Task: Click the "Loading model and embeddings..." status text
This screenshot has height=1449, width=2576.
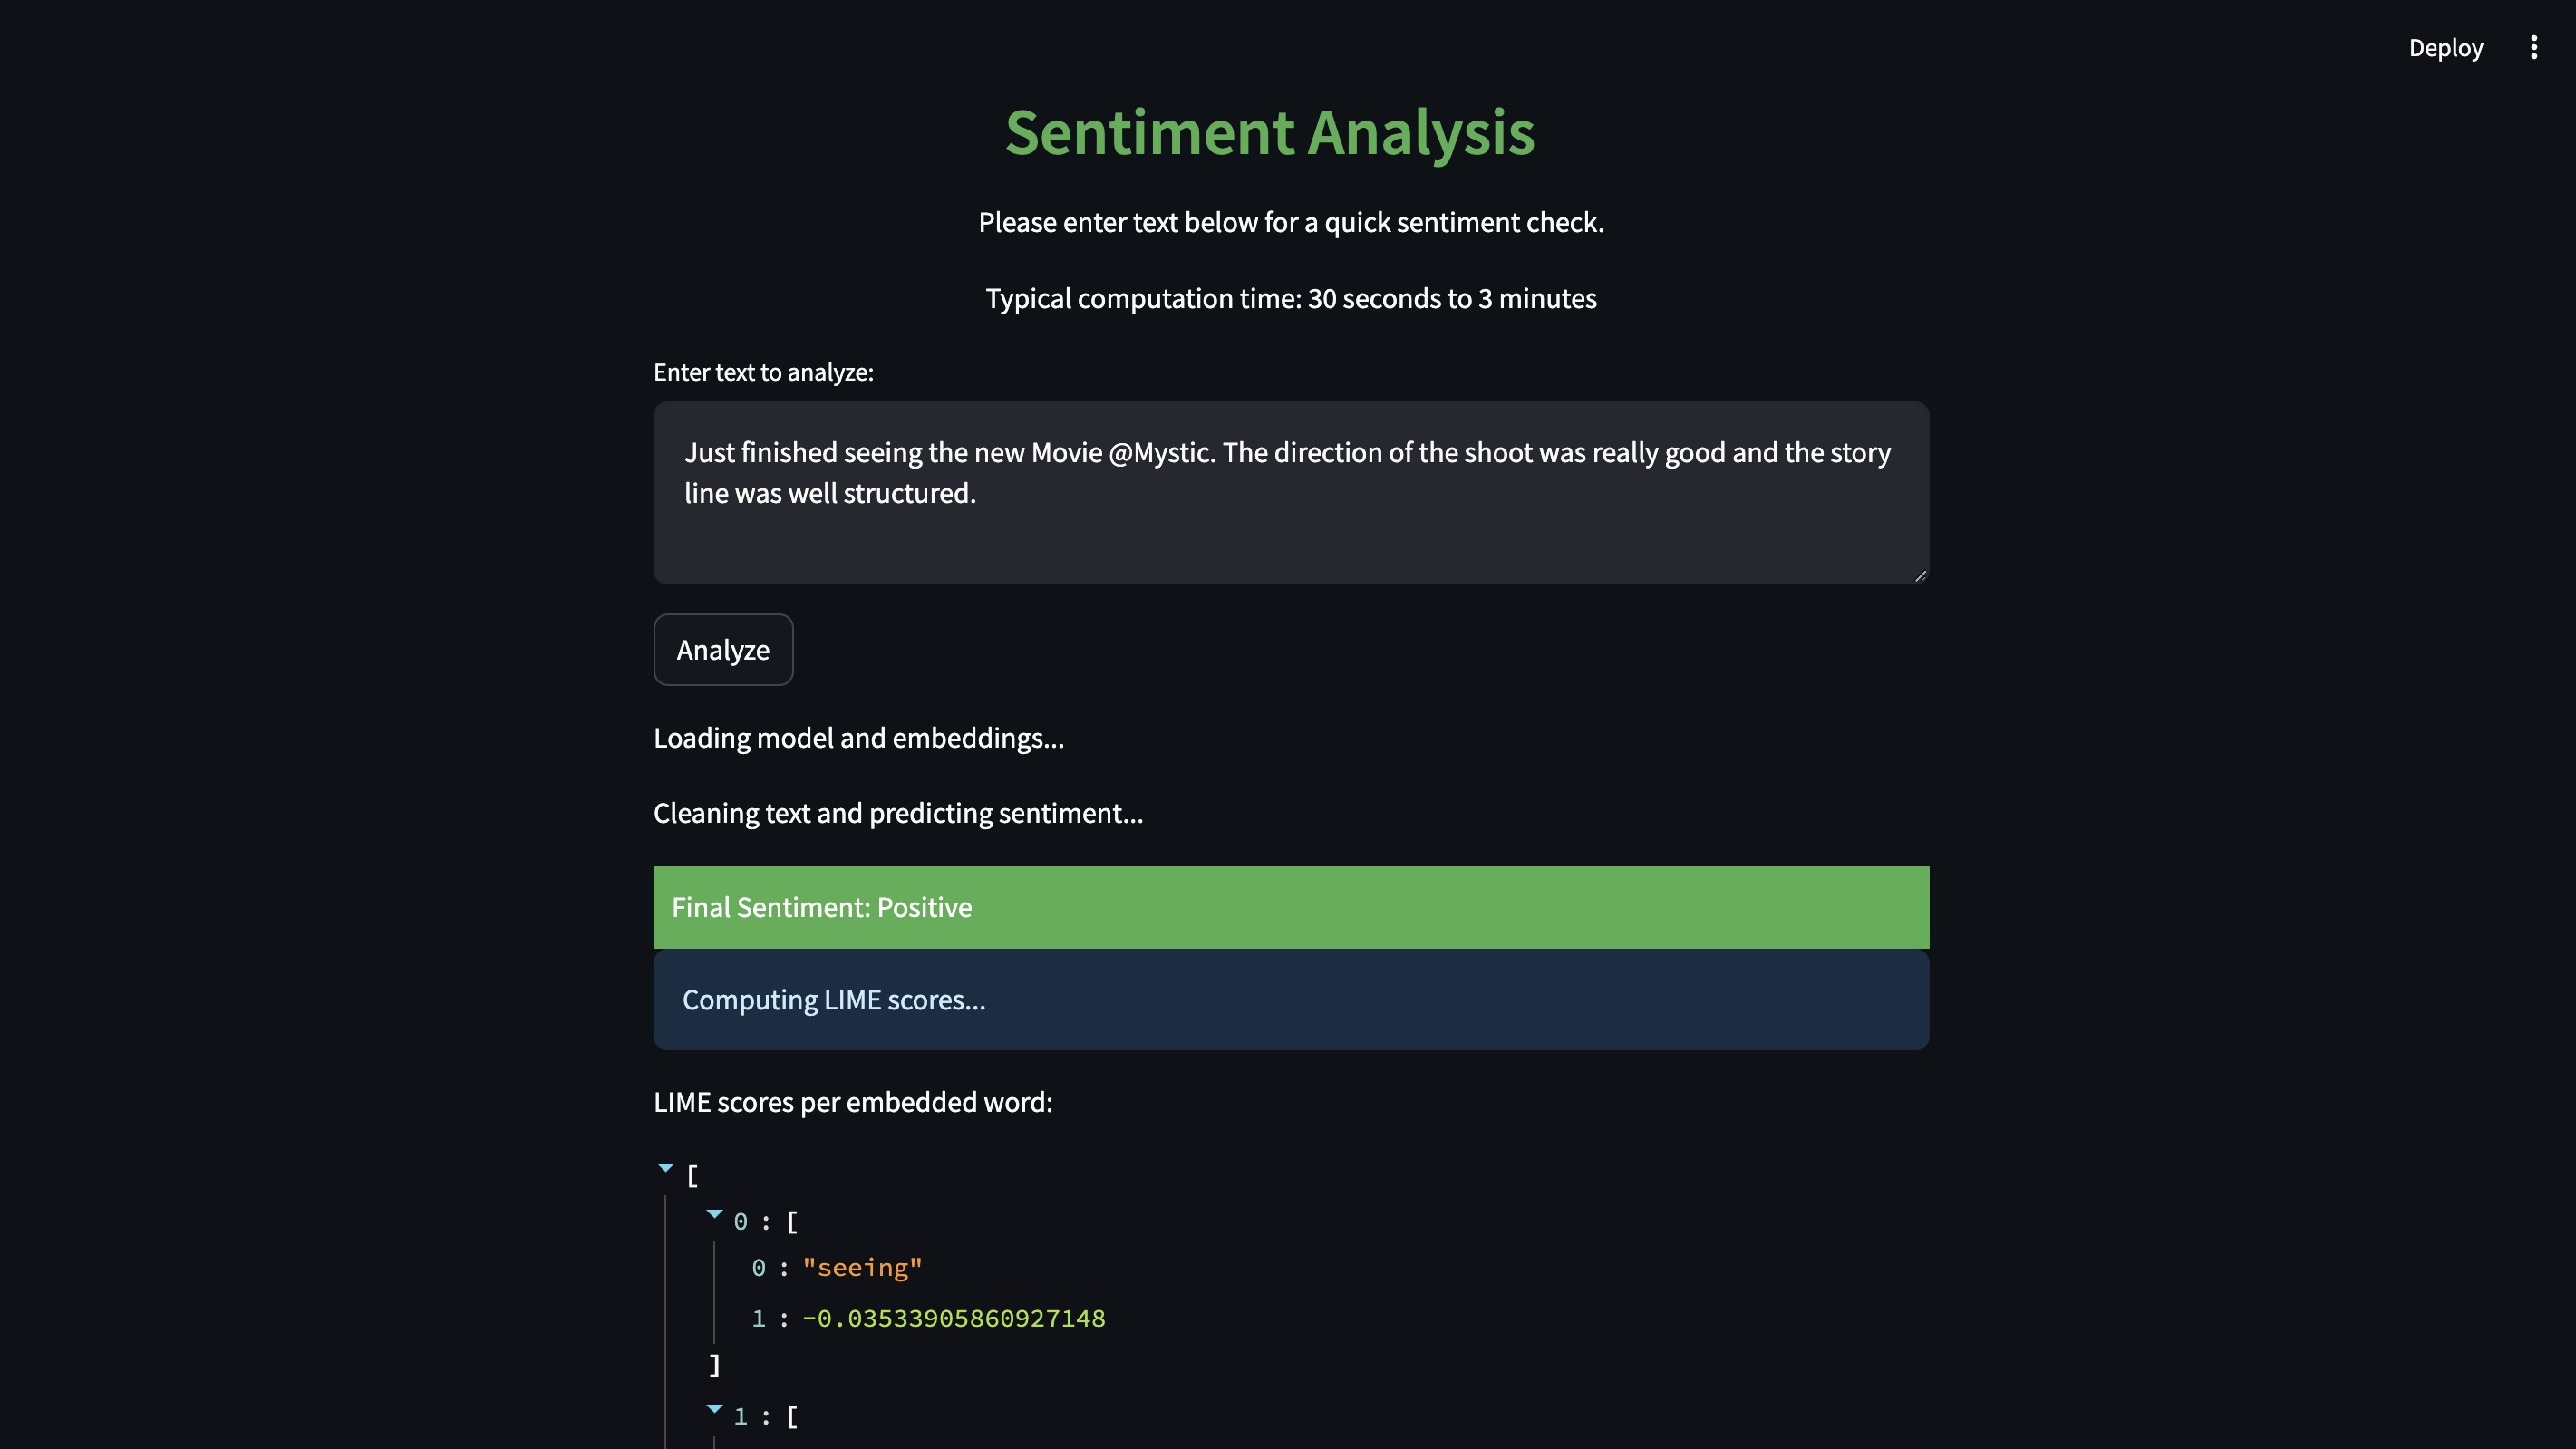Action: (x=858, y=738)
